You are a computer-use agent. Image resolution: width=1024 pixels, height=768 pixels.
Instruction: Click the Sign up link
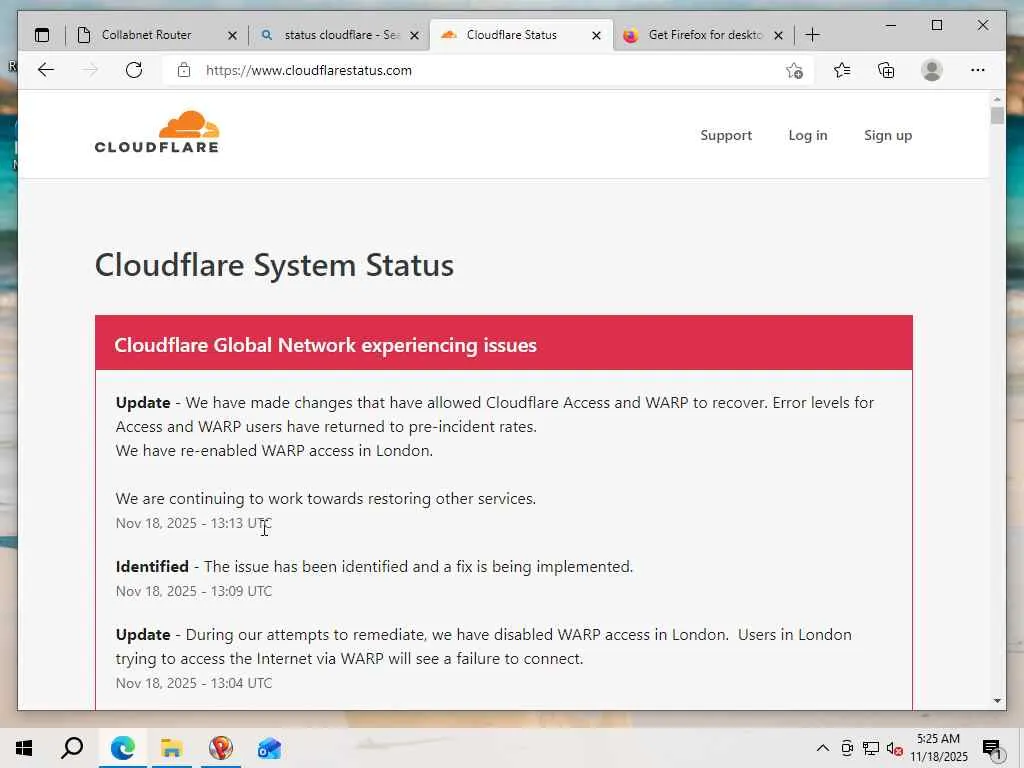pyautogui.click(x=888, y=135)
